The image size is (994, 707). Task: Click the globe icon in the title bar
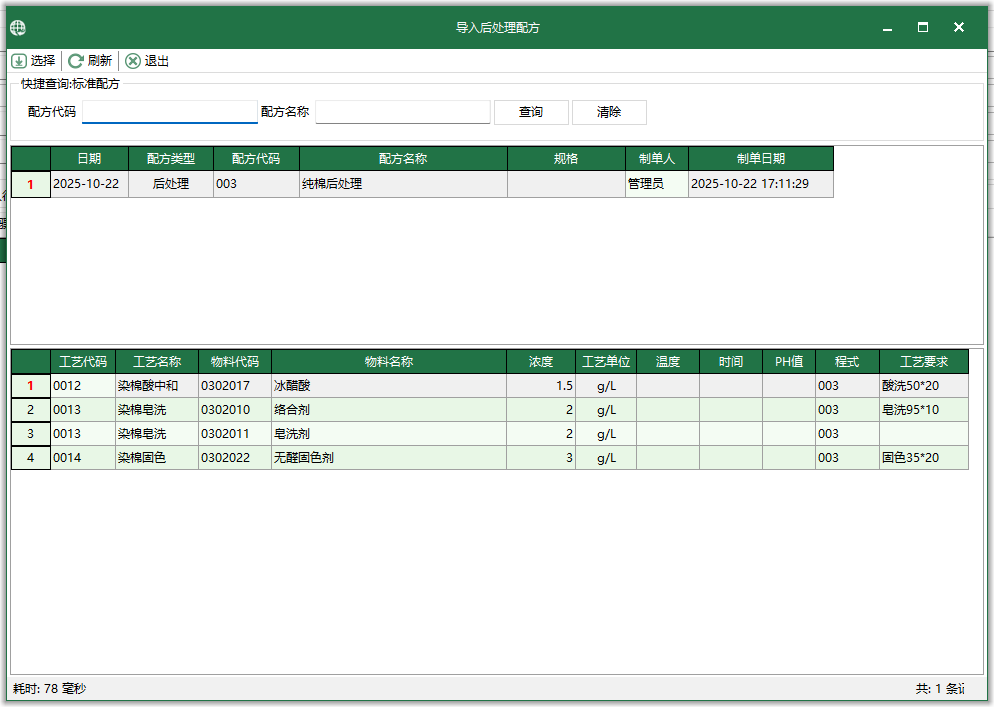17,28
